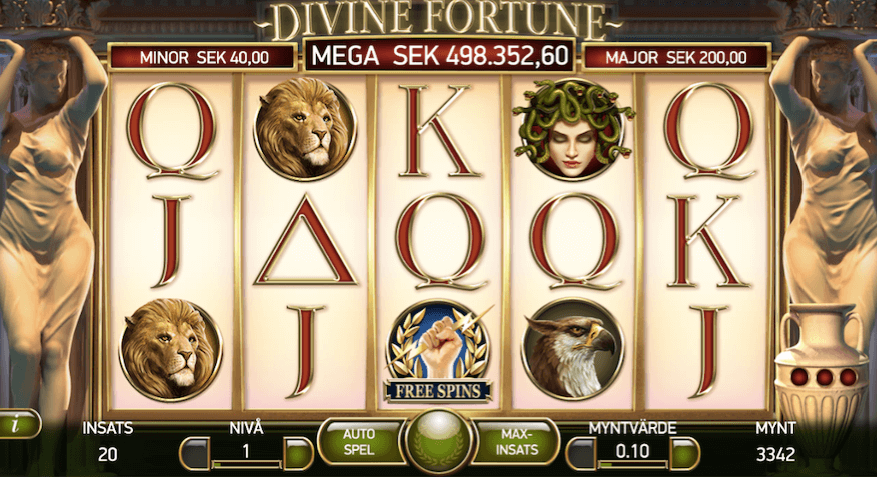877x477 pixels.
Task: Click the Major SEK 200,00 jackpot panel
Action: 676,57
